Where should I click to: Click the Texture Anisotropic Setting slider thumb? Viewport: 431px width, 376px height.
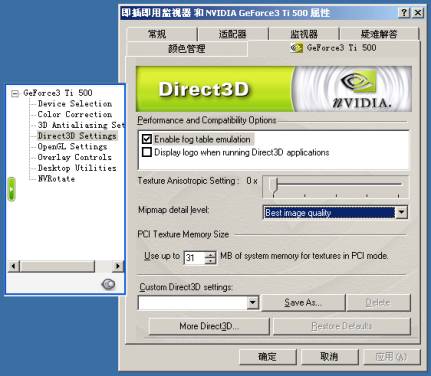point(274,186)
